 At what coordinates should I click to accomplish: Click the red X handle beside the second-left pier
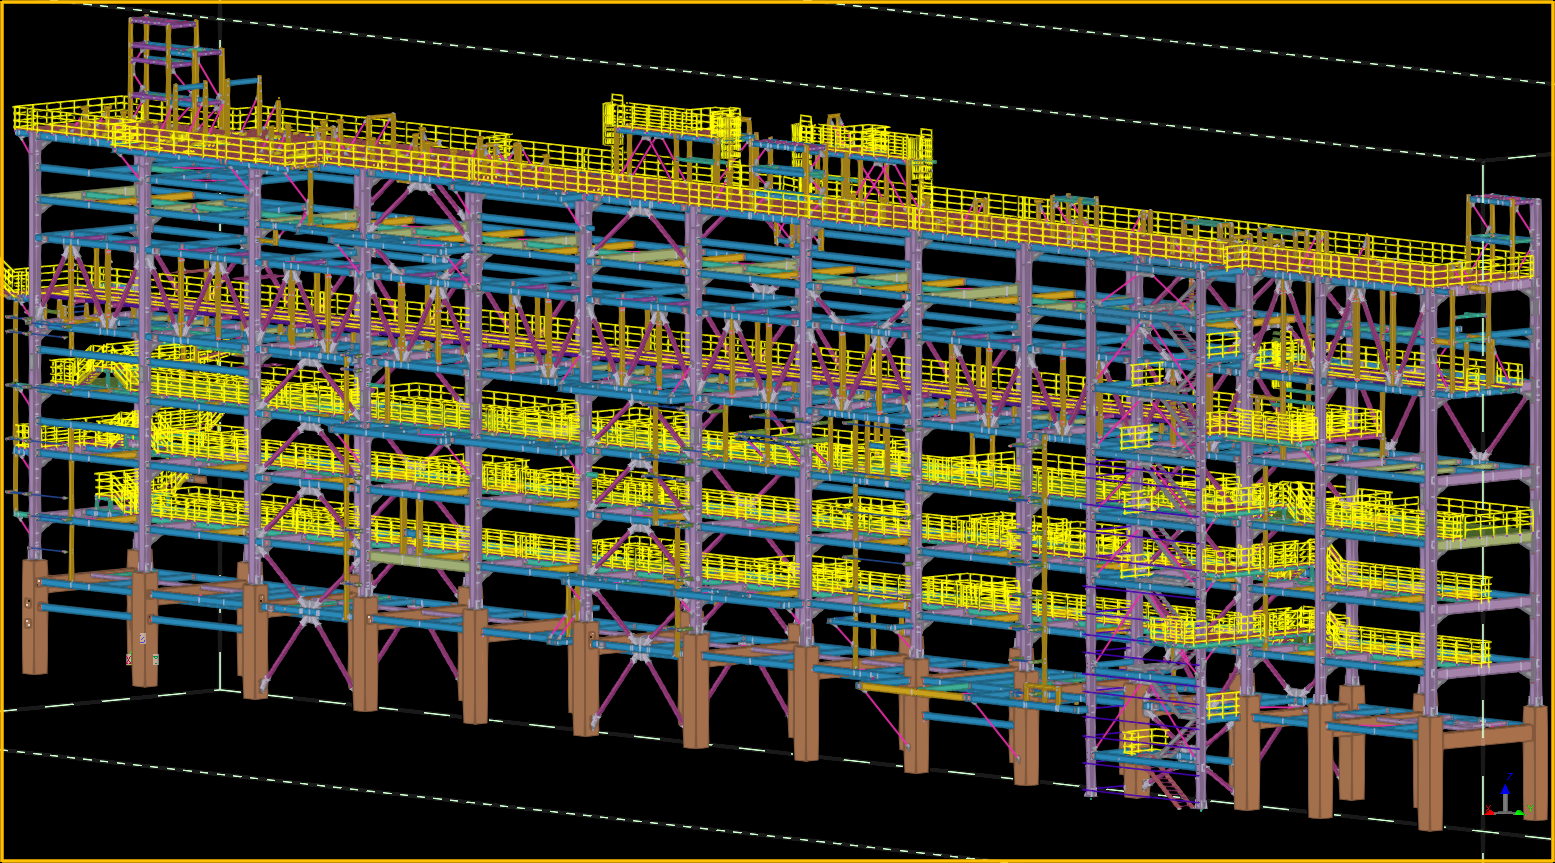(x=129, y=659)
